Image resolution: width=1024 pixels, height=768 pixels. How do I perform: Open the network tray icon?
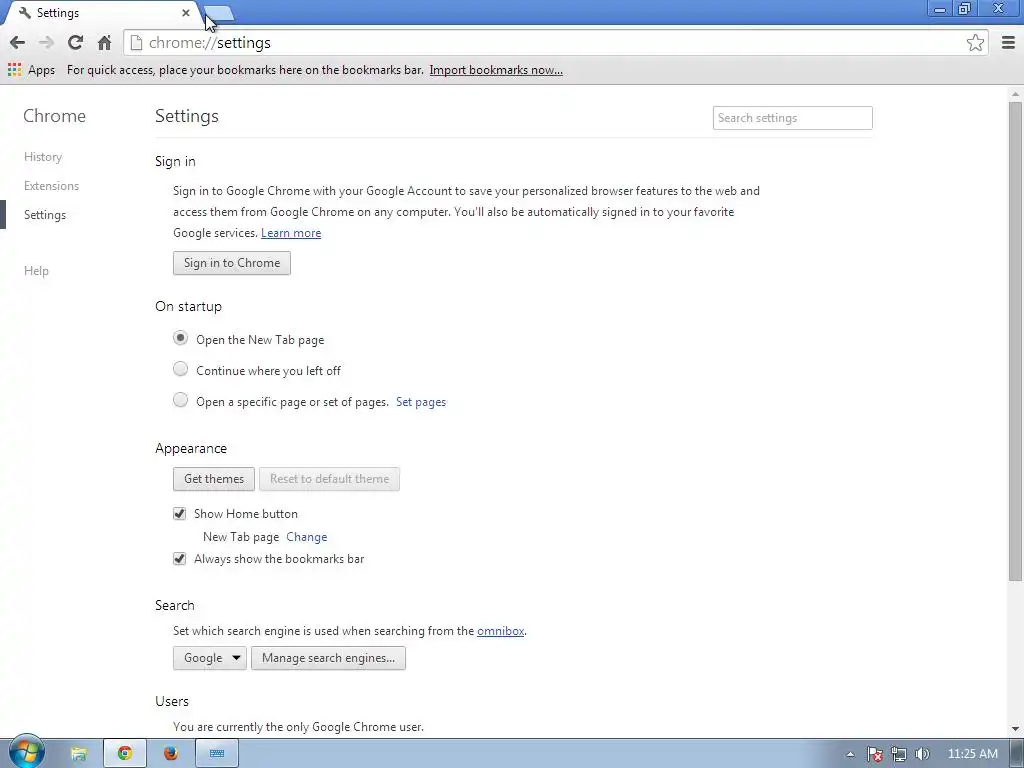[899, 754]
